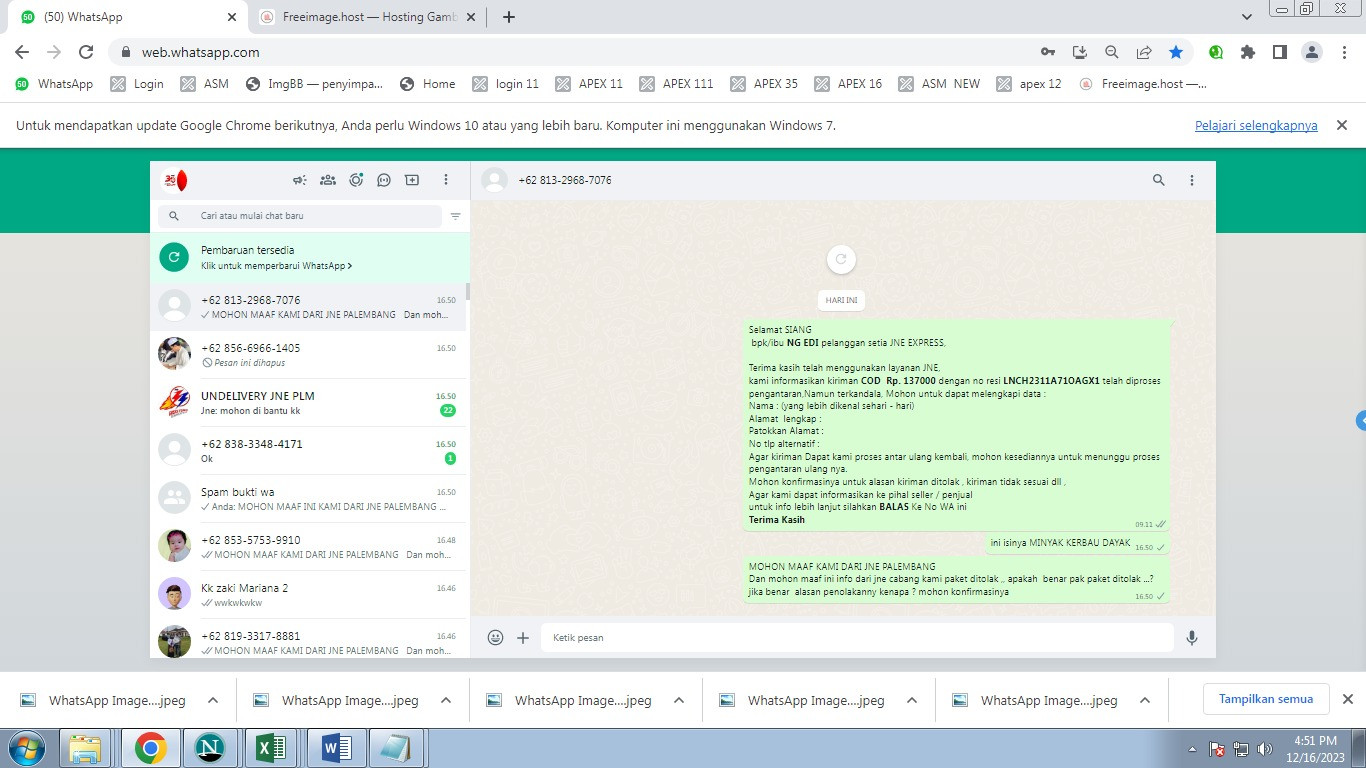
Task: Click the chat list scrollbar thumb
Action: (468, 291)
